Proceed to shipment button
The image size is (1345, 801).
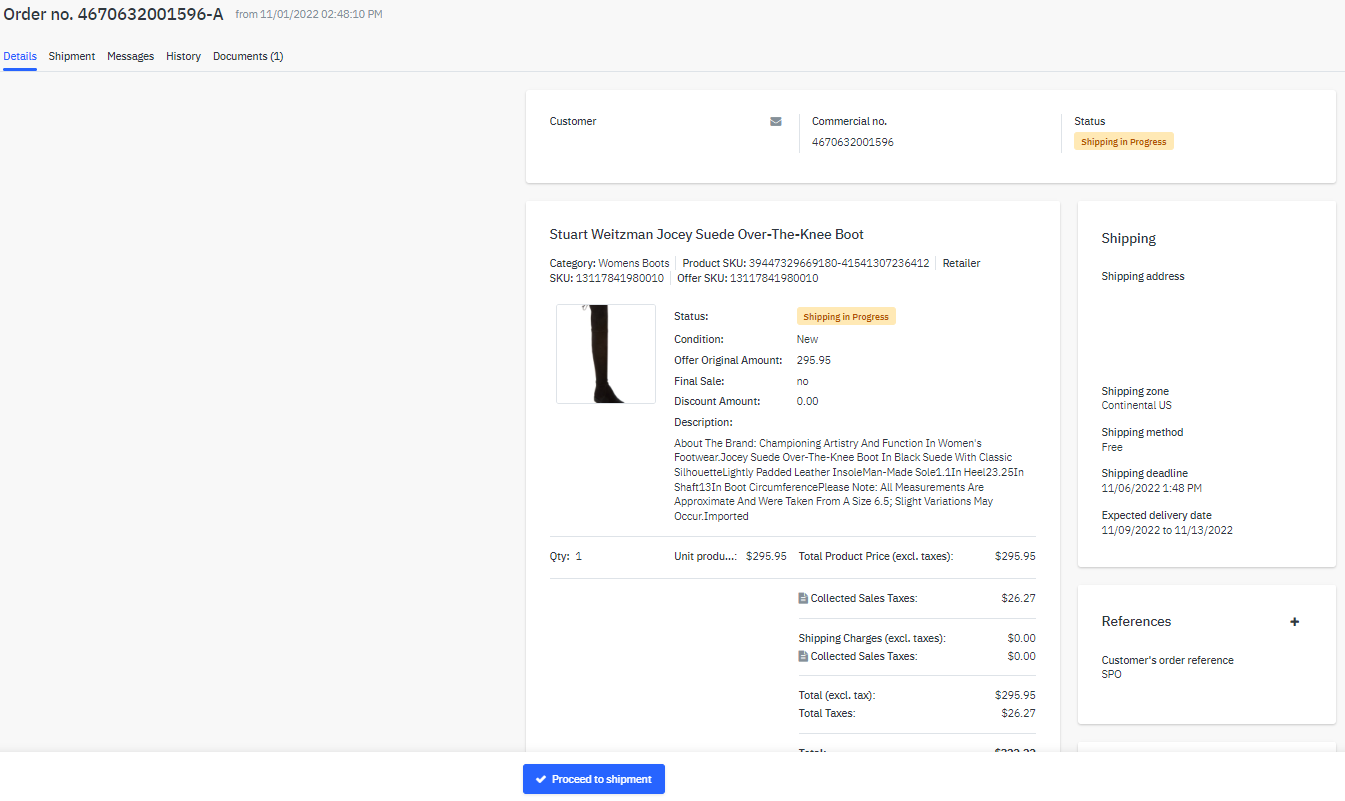point(594,779)
